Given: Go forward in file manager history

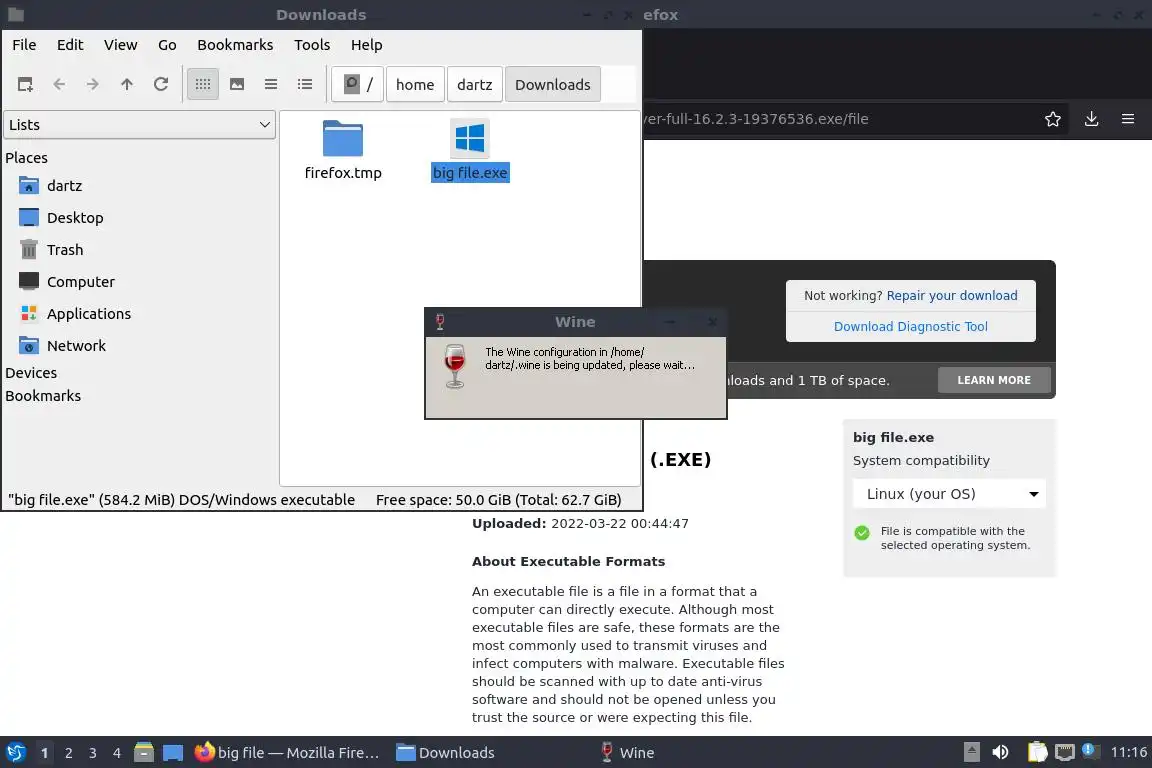Looking at the screenshot, I should pyautogui.click(x=93, y=85).
